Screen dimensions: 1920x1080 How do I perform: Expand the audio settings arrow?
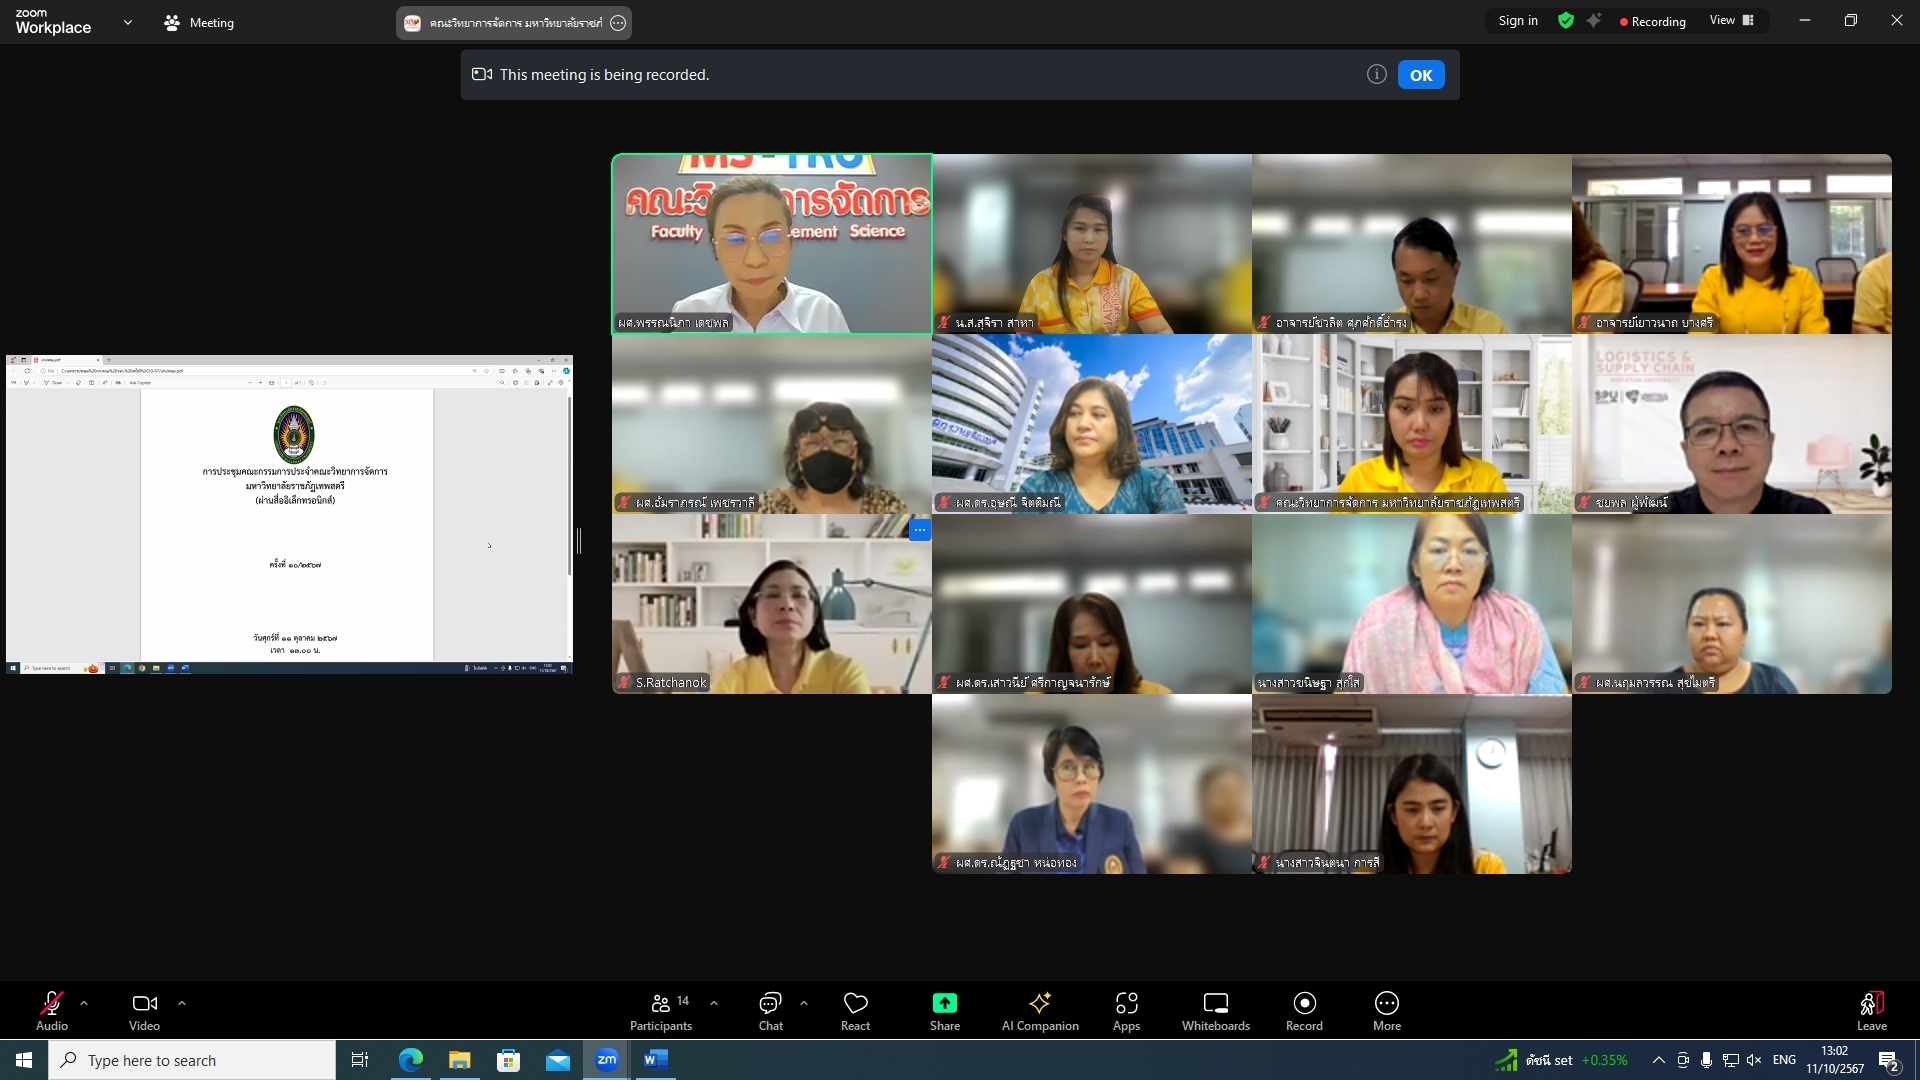point(84,1002)
